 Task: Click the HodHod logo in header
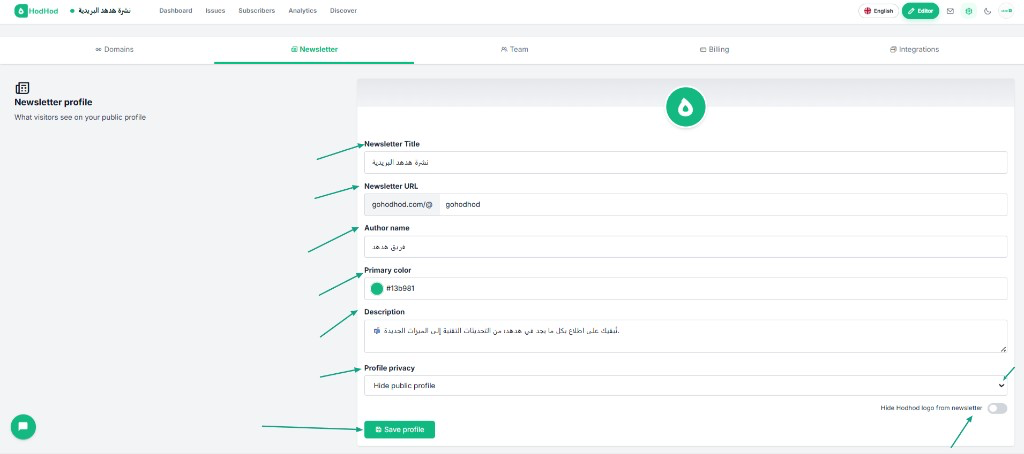click(x=36, y=11)
